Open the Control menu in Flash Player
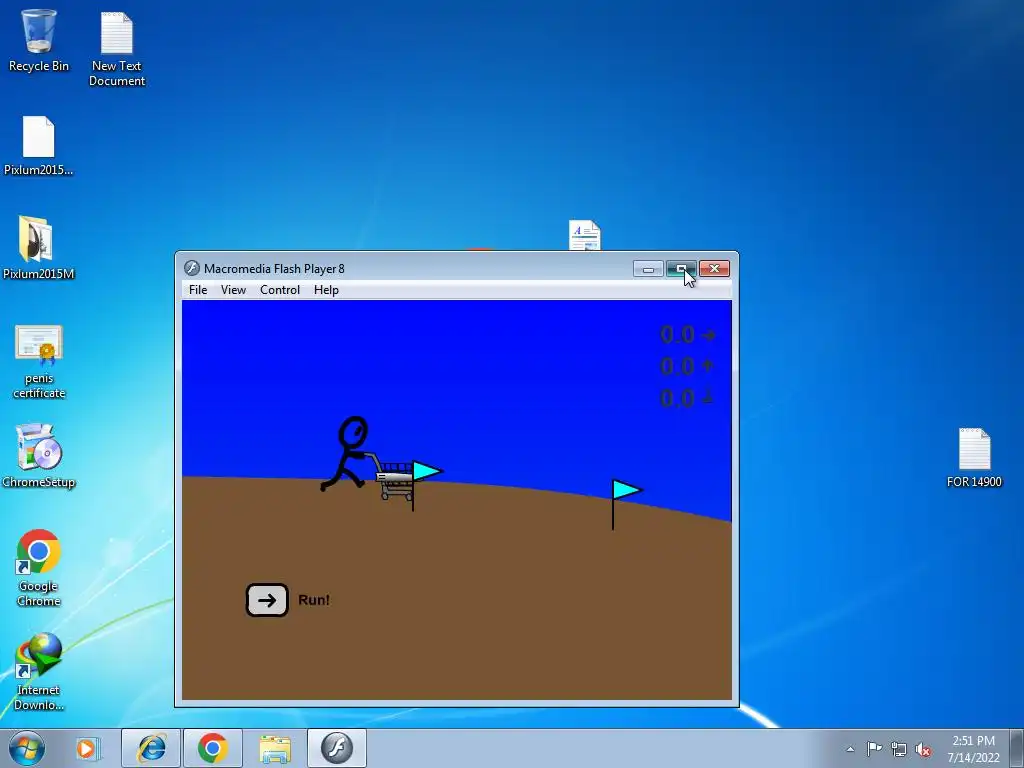The image size is (1024, 768). click(280, 290)
